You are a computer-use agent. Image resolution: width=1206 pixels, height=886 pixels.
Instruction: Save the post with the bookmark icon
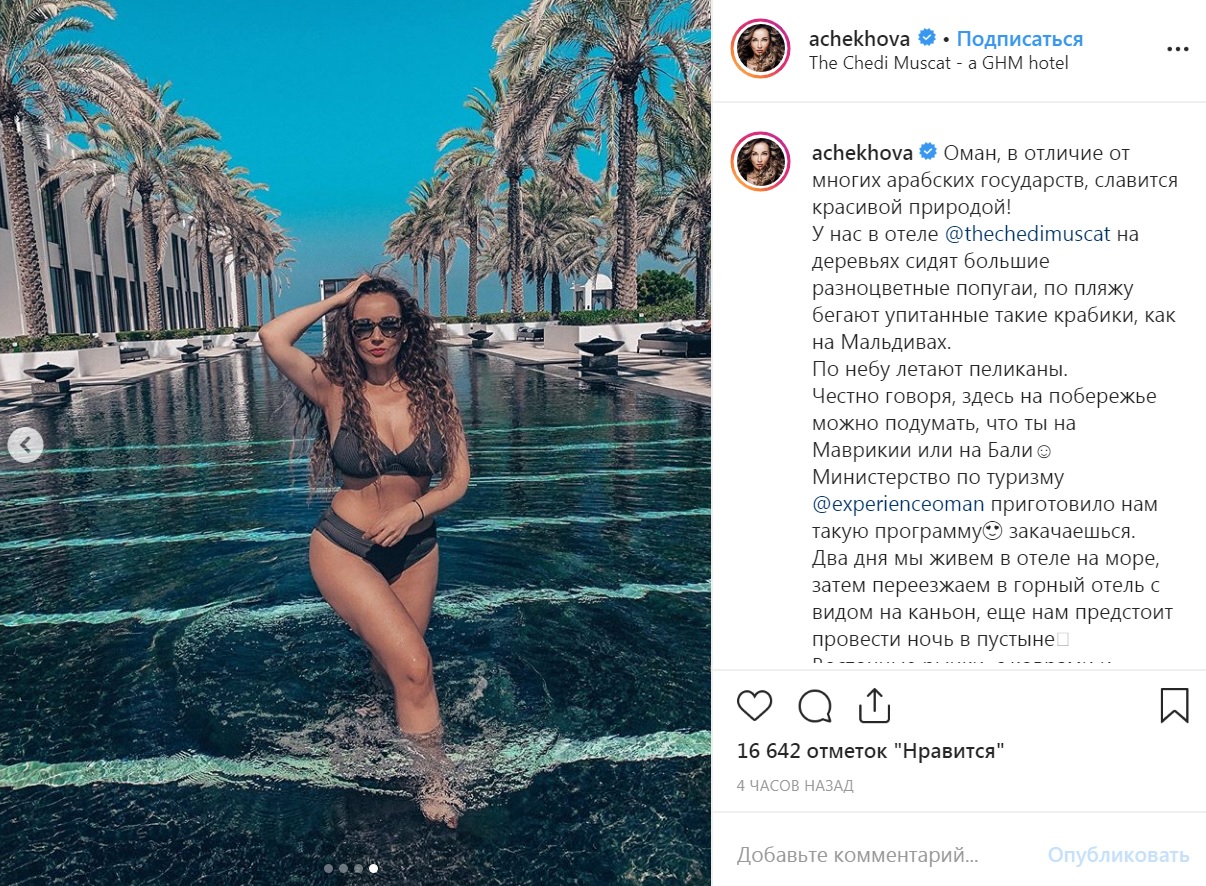pyautogui.click(x=1174, y=705)
